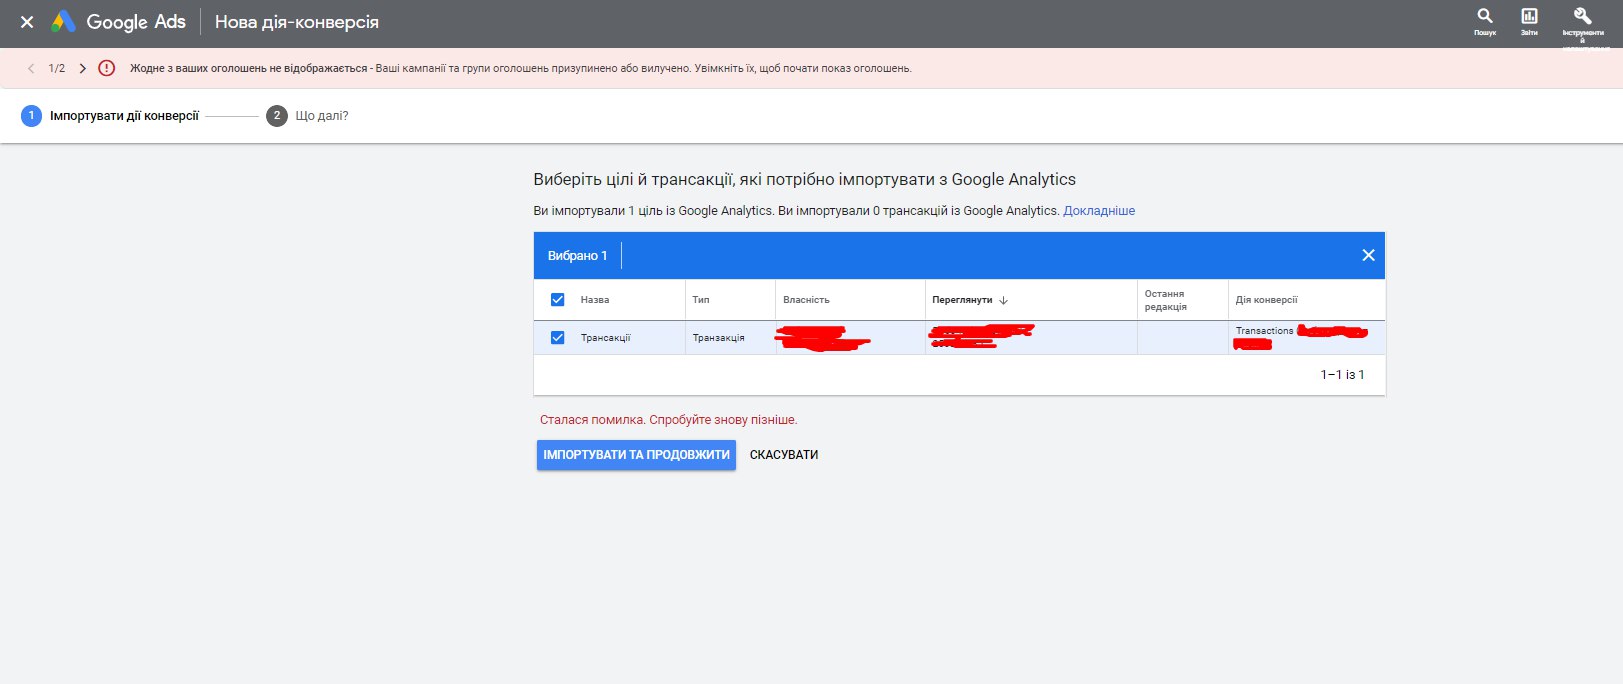Click the СКАСУВАТИ button
The height and width of the screenshot is (684, 1623).
tap(784, 455)
